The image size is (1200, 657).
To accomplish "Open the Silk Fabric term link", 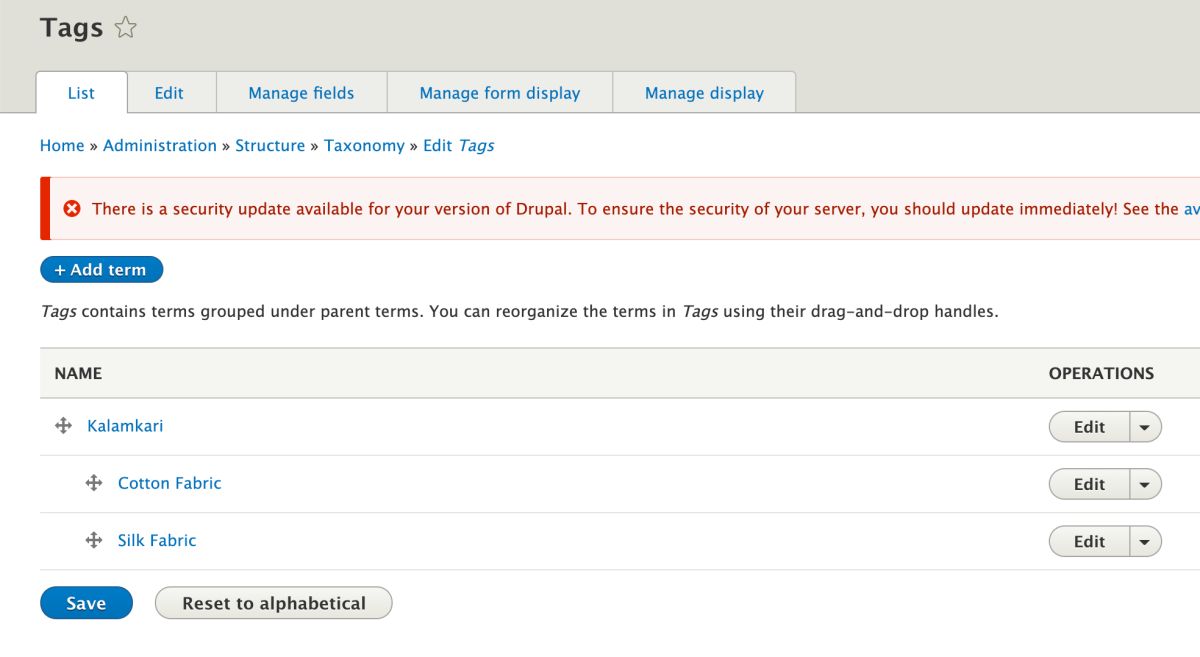I will point(157,540).
